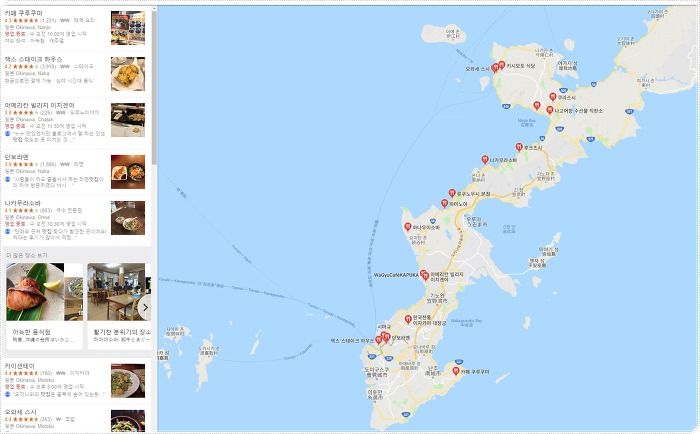
Task: Open the pin beside the 한국전통 이자카야 대장금 label
Action: 408,319
